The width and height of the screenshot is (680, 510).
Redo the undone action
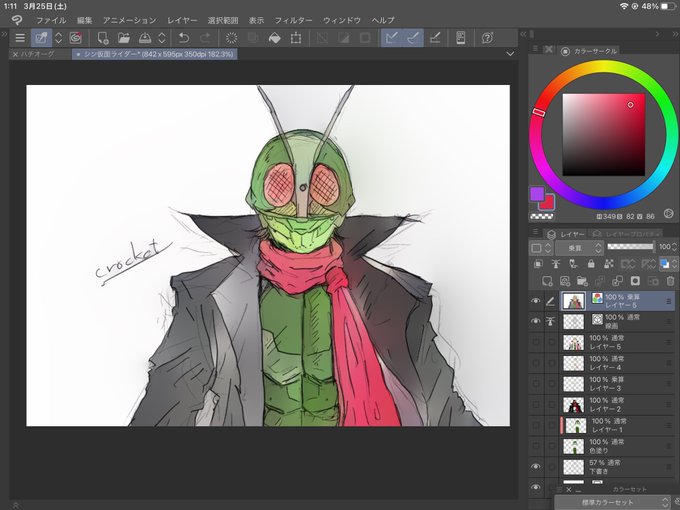(205, 38)
